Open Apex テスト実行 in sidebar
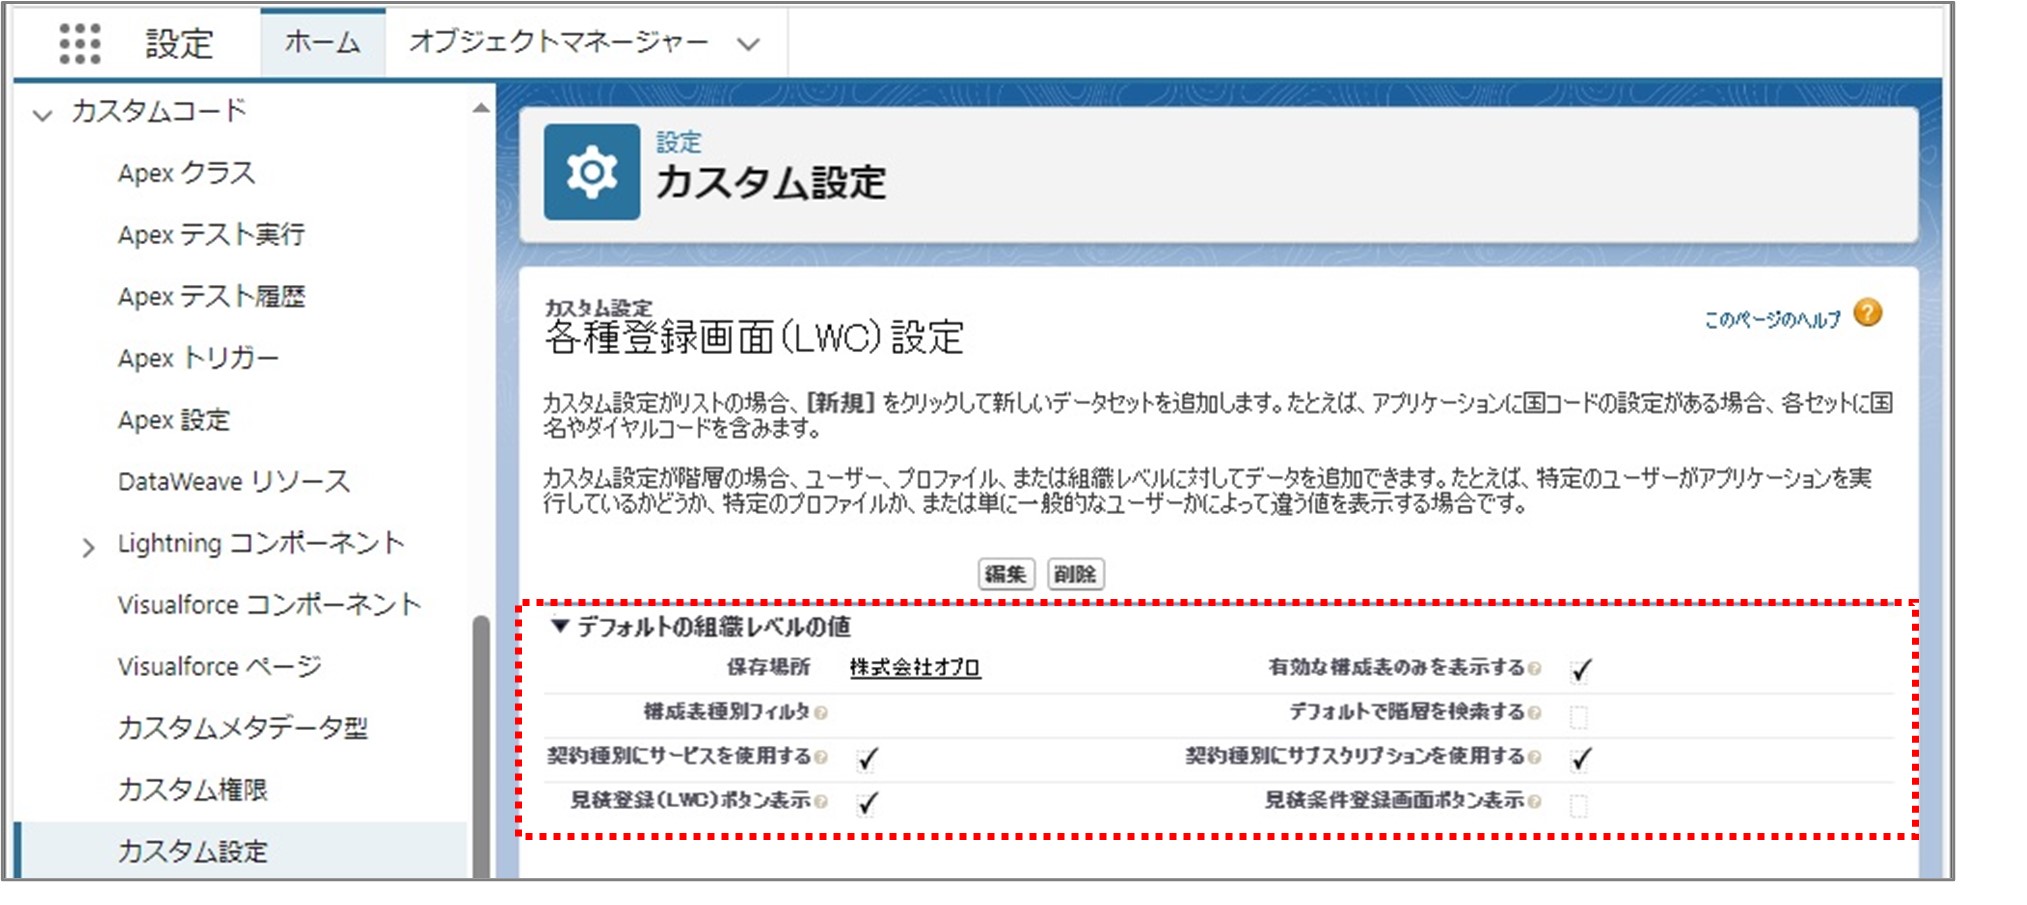 pyautogui.click(x=211, y=234)
